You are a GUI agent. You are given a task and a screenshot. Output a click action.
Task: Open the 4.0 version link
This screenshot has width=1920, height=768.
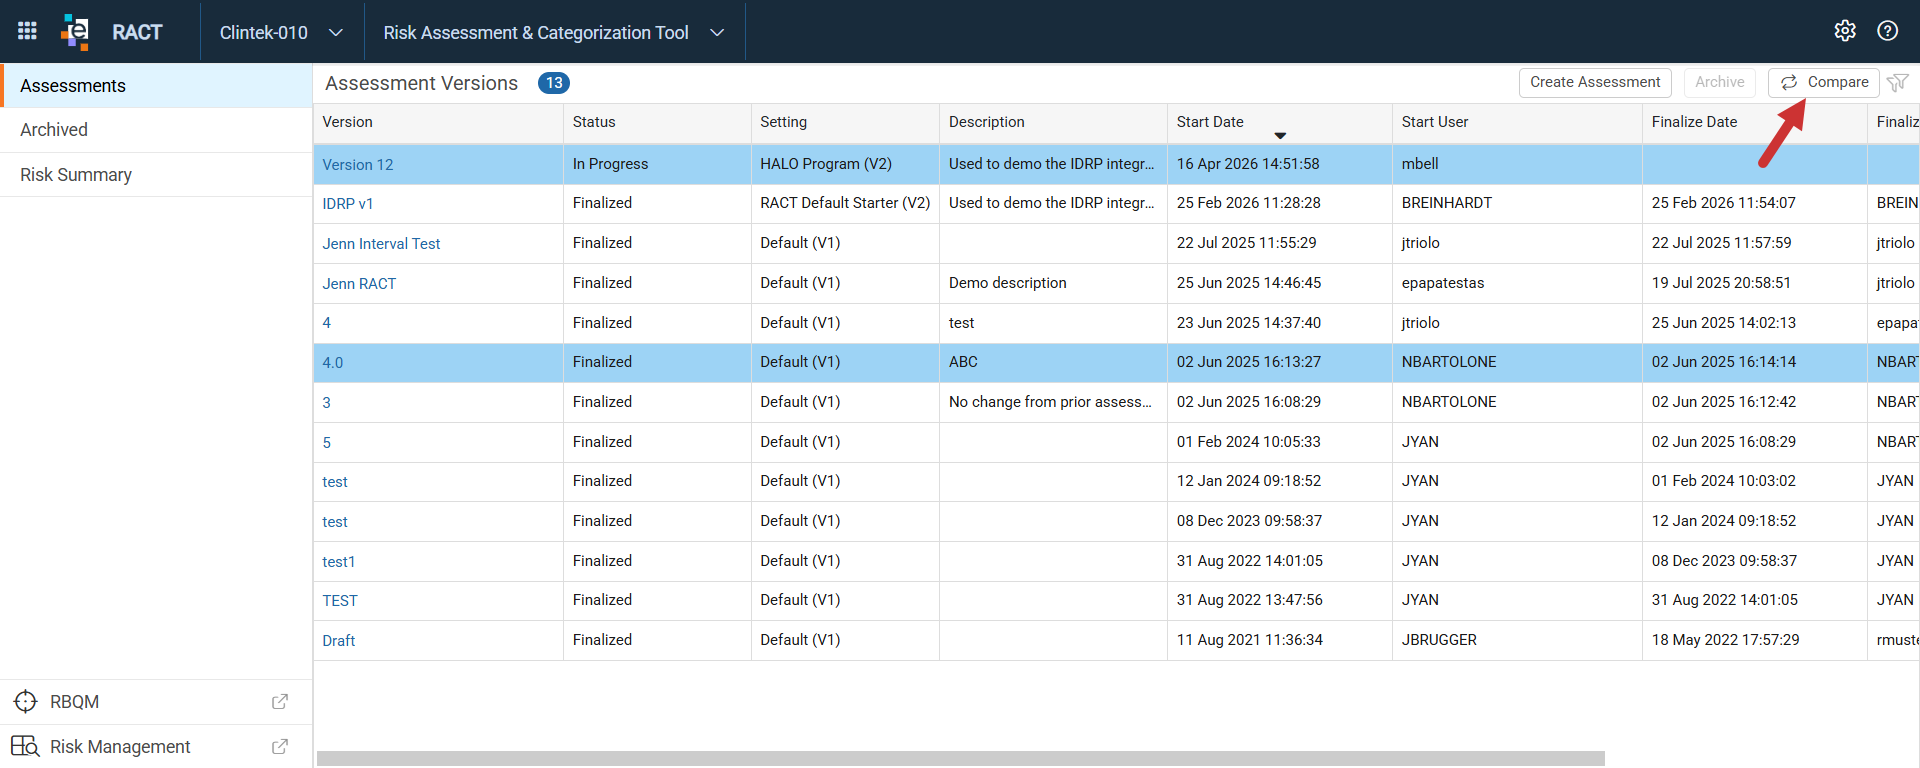click(333, 363)
